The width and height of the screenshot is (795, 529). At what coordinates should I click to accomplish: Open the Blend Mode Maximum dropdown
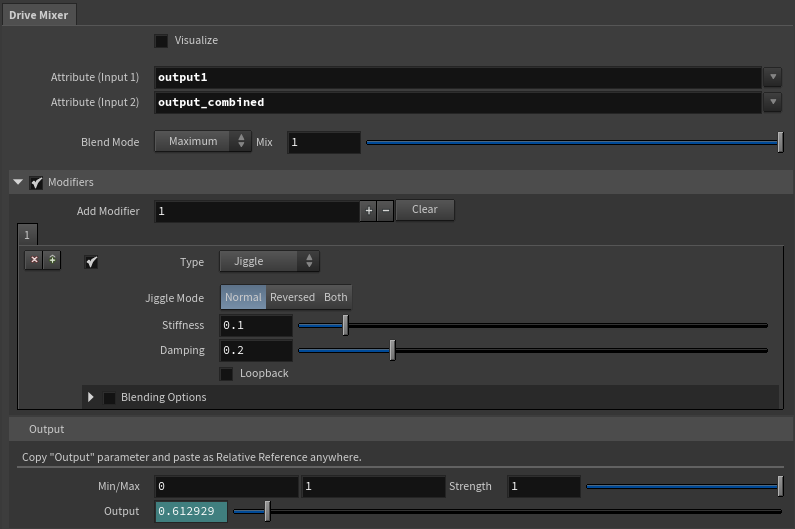(203, 141)
